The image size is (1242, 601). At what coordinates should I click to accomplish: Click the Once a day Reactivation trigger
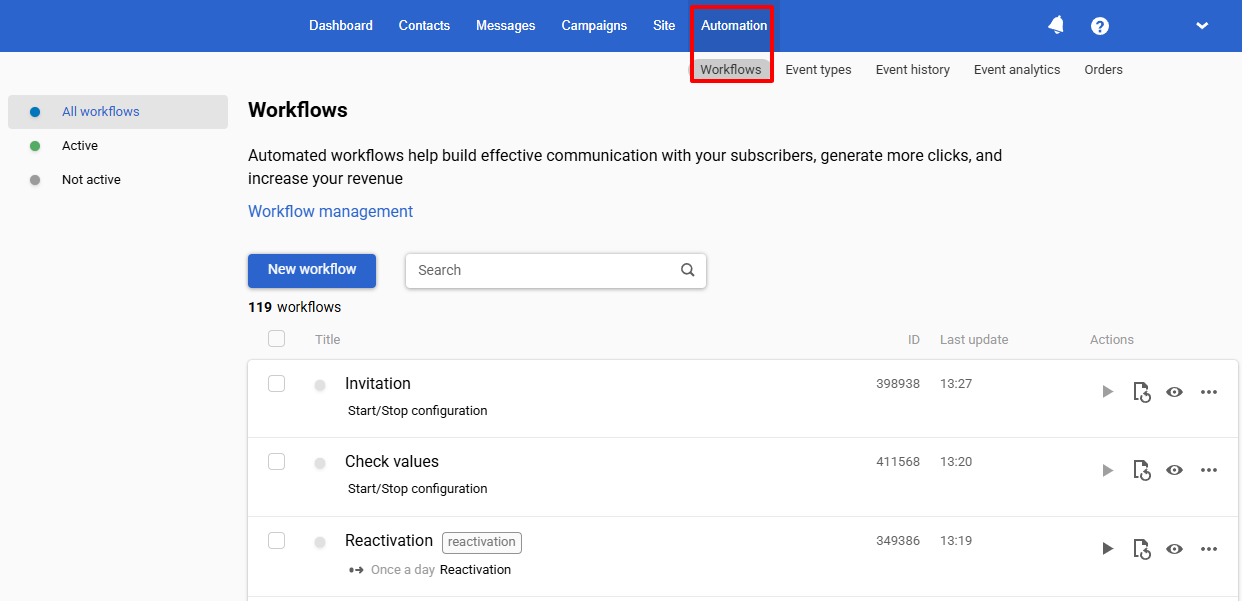coord(430,570)
